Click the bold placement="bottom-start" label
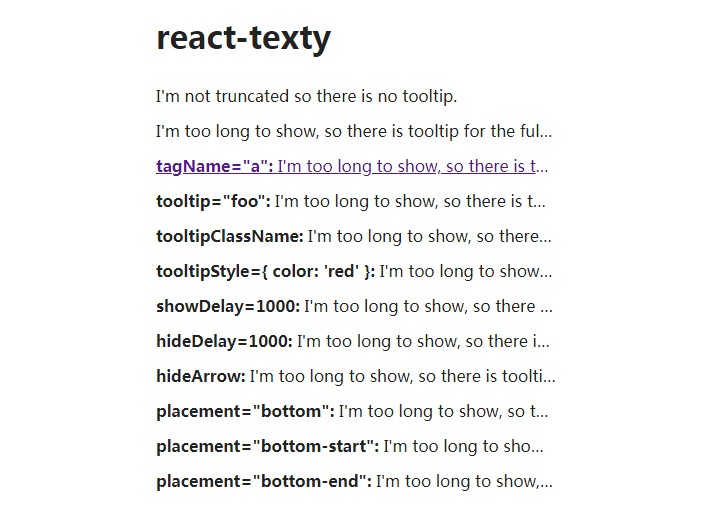Screen dimensions: 724x509 point(267,447)
